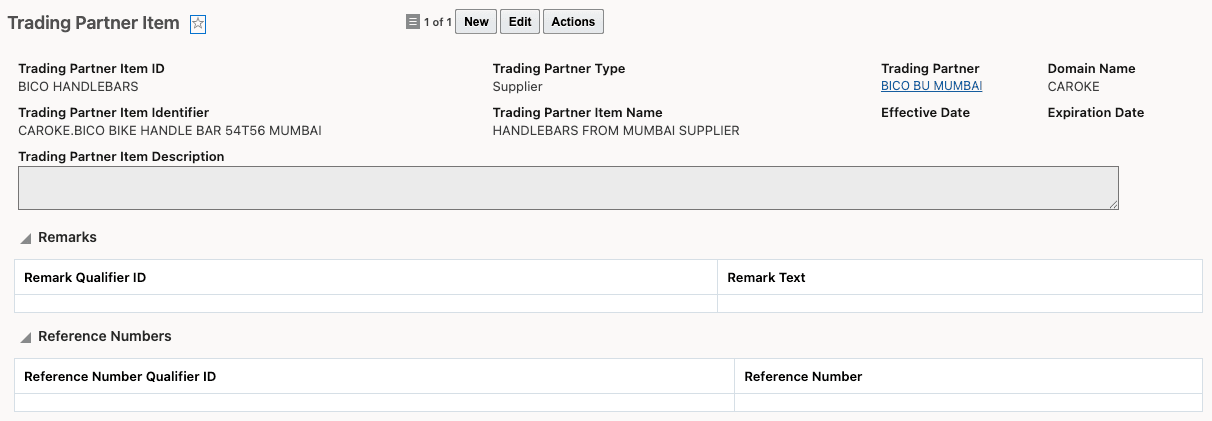Screen dimensions: 1212x421
Task: Select the empty row under Remark Qualifier ID
Action: pyautogui.click(x=366, y=303)
